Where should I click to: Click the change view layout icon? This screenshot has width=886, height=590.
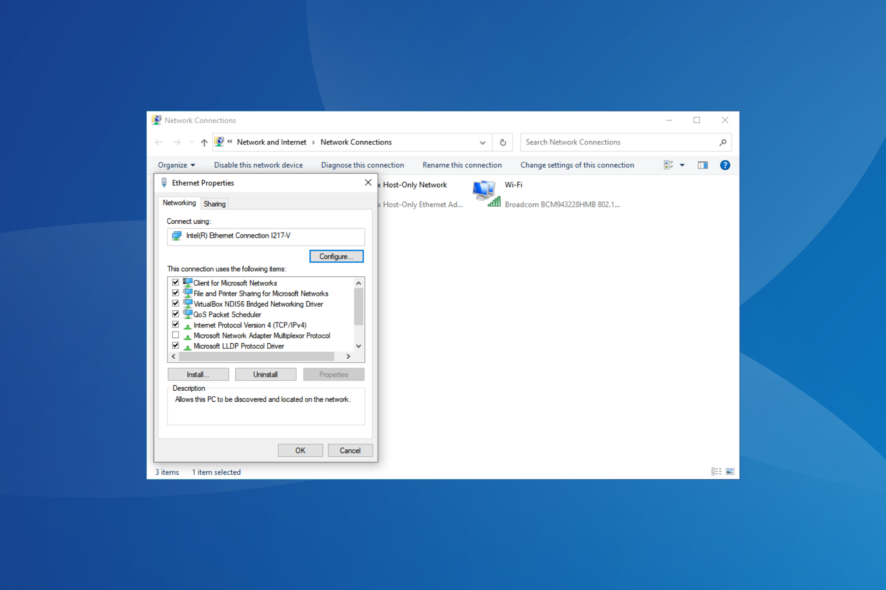pyautogui.click(x=668, y=165)
